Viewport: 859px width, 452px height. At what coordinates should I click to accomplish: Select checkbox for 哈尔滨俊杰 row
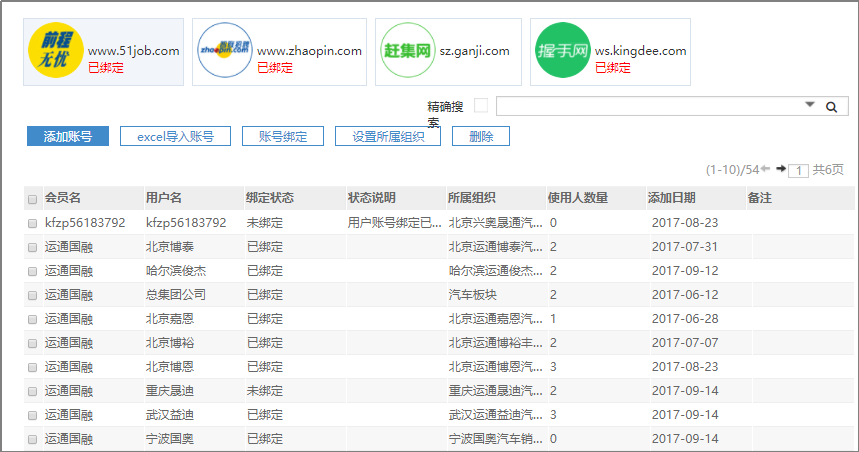point(33,271)
